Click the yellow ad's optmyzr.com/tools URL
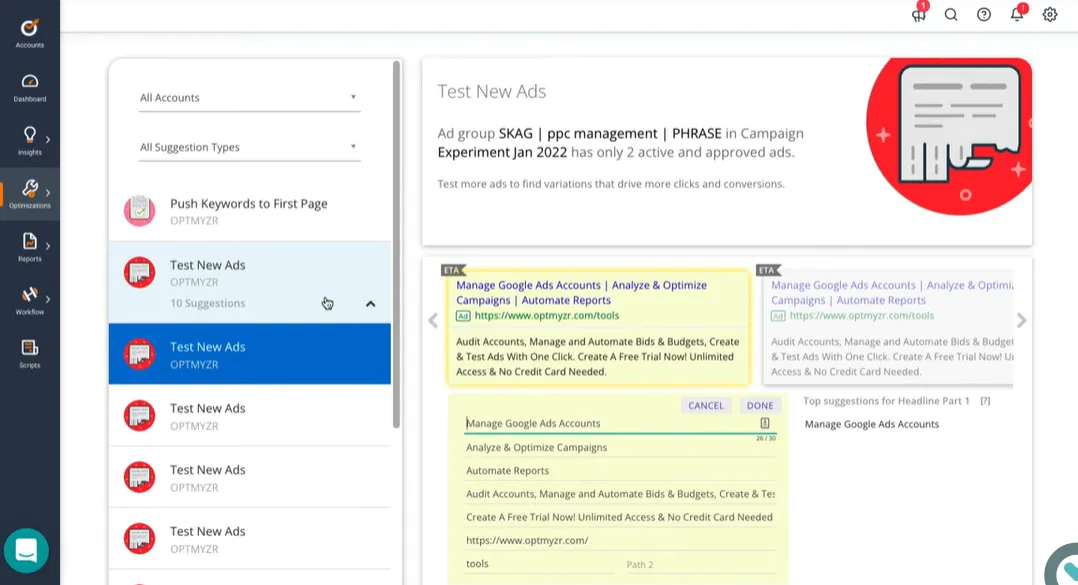This screenshot has height=585, width=1078. tap(547, 316)
